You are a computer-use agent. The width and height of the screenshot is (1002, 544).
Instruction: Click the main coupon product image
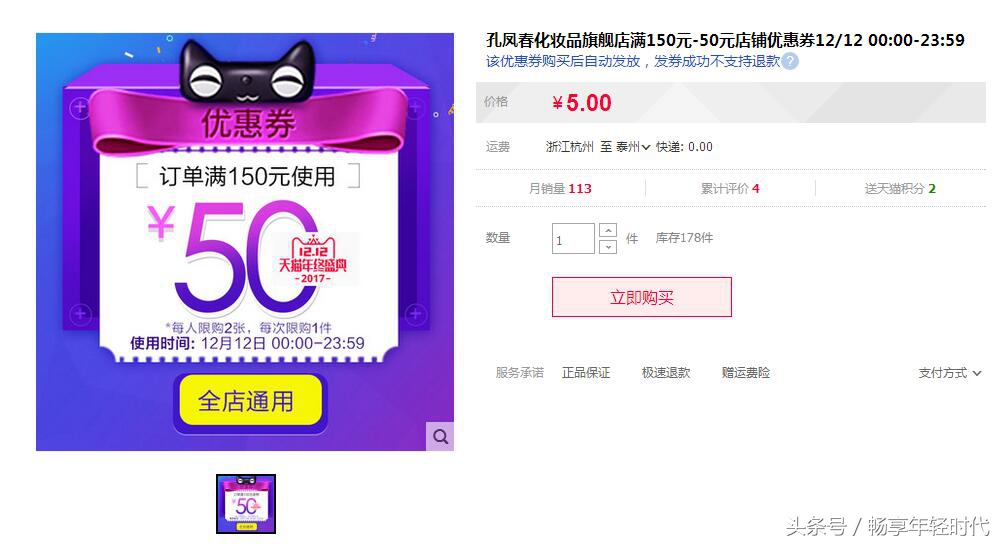point(245,242)
